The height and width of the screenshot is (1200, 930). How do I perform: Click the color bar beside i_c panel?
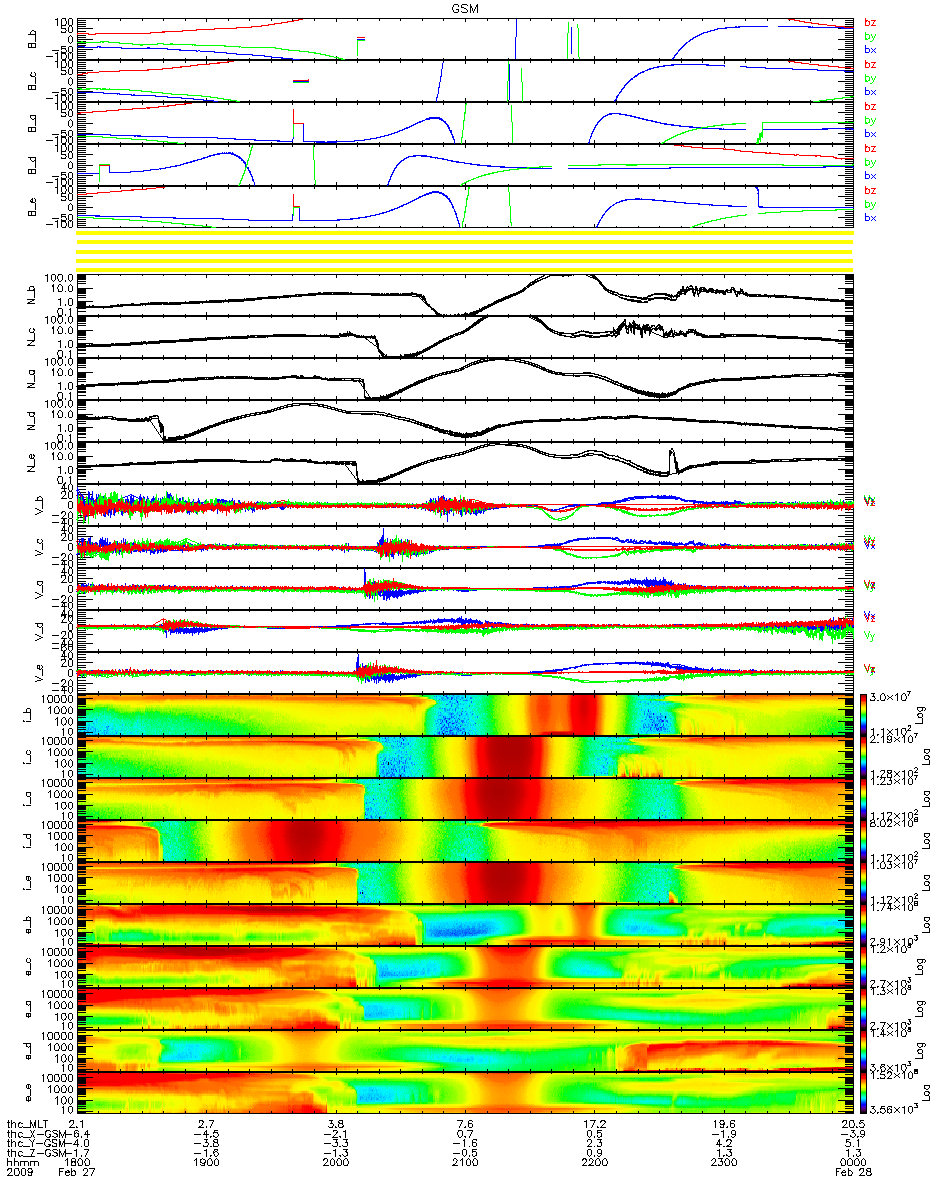[864, 756]
